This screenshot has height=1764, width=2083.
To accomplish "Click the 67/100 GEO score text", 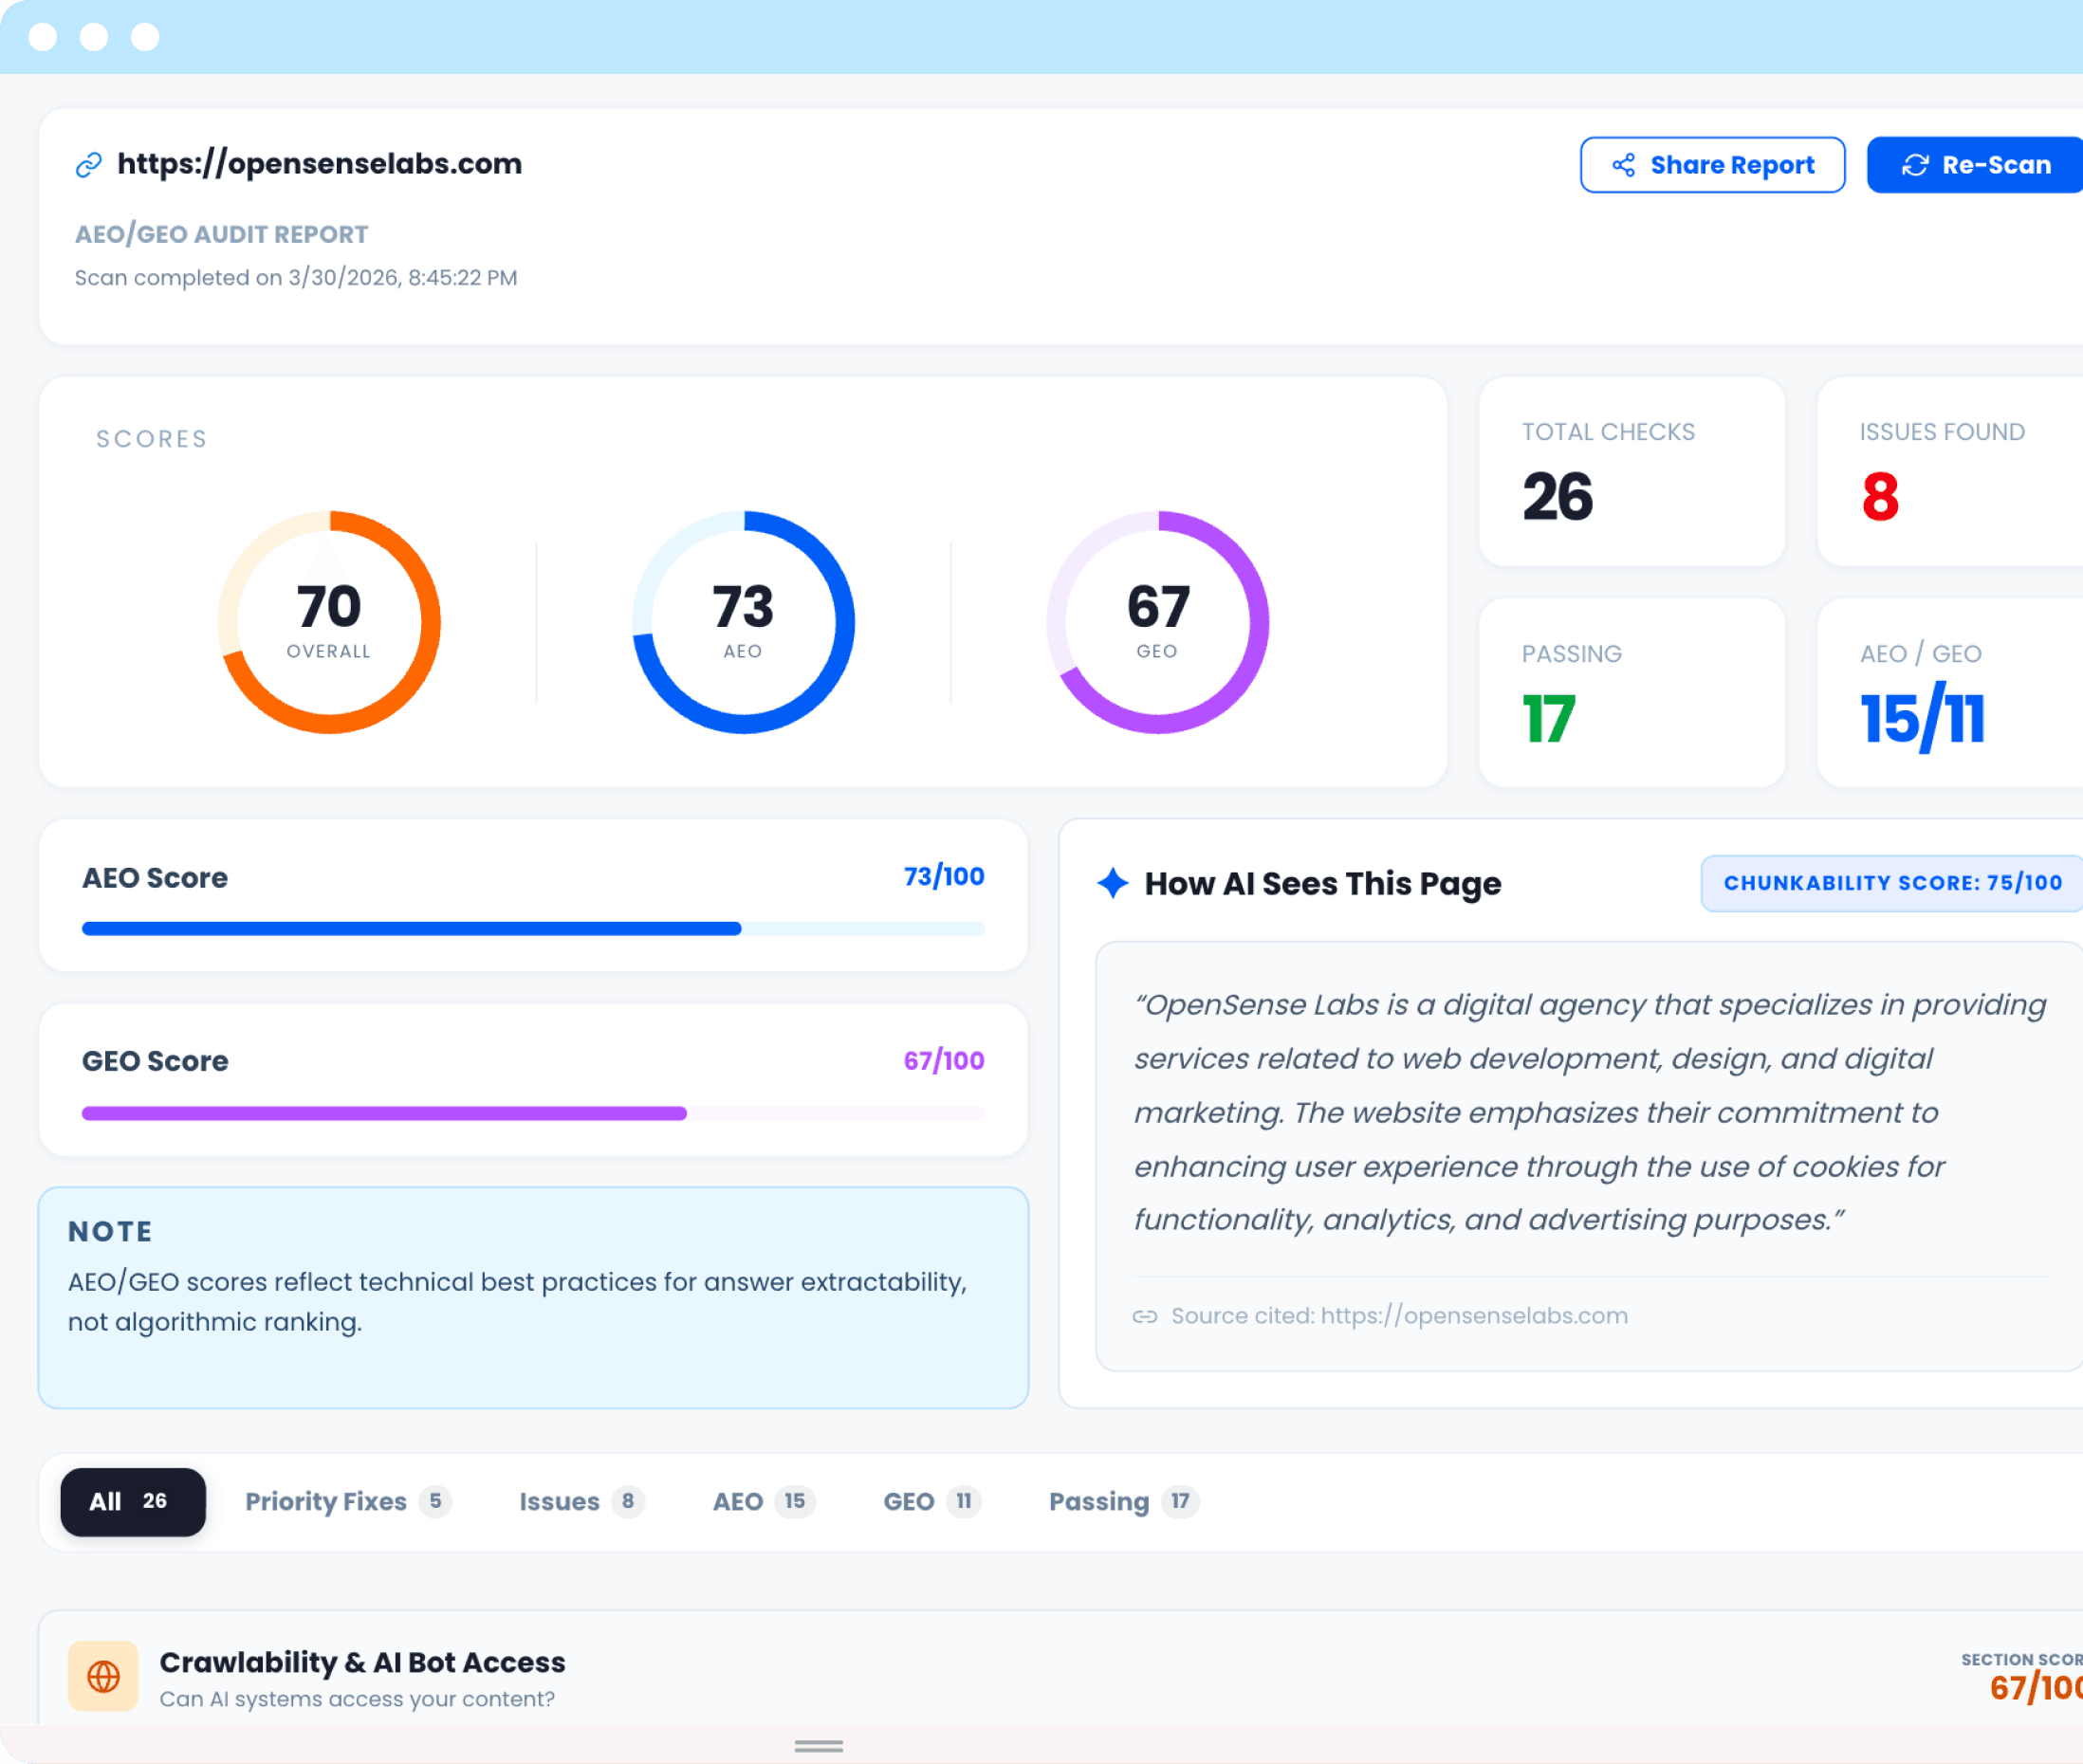I will point(944,1061).
